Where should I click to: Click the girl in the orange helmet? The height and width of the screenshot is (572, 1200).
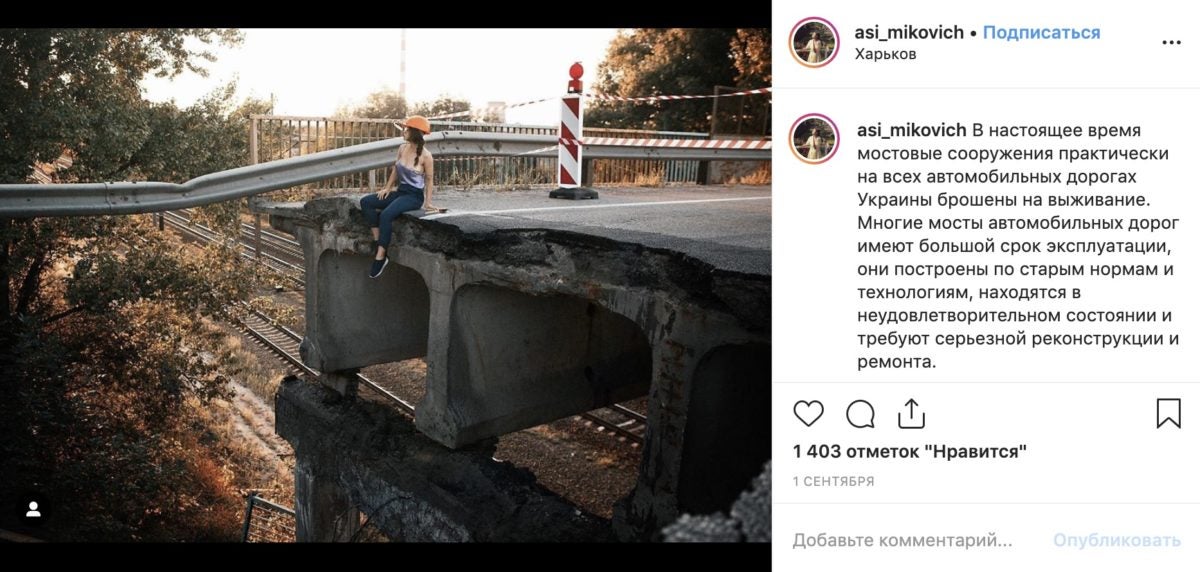coord(403,190)
